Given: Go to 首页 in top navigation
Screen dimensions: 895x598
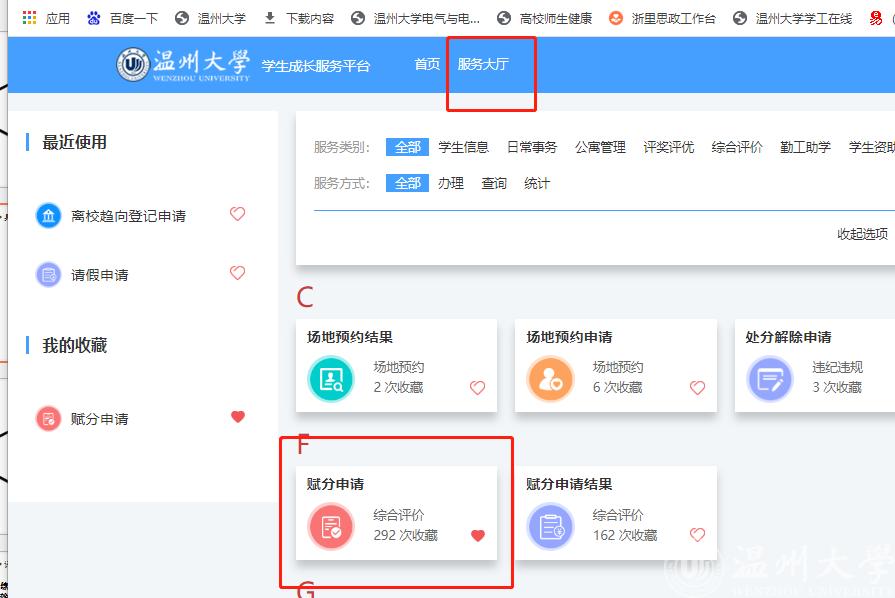Looking at the screenshot, I should click(x=427, y=64).
